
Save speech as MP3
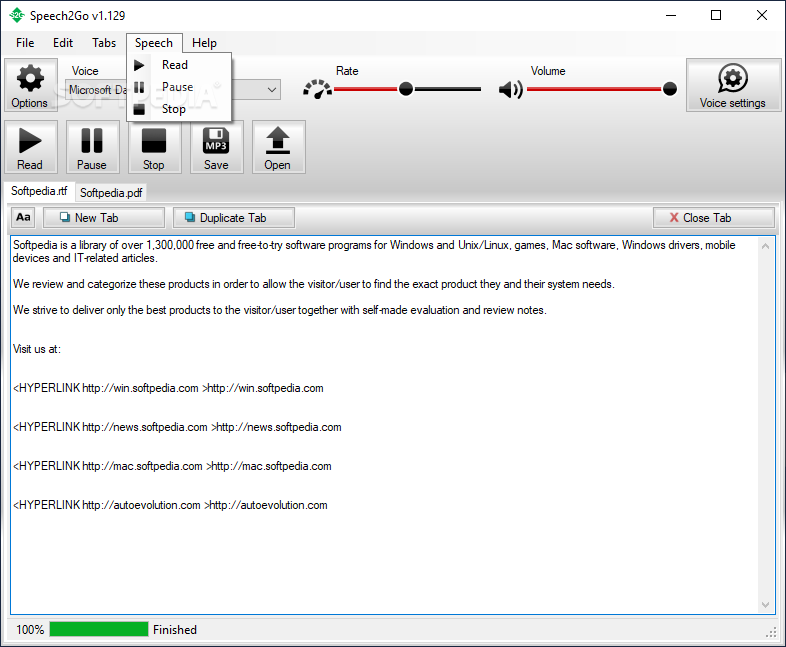tap(217, 147)
